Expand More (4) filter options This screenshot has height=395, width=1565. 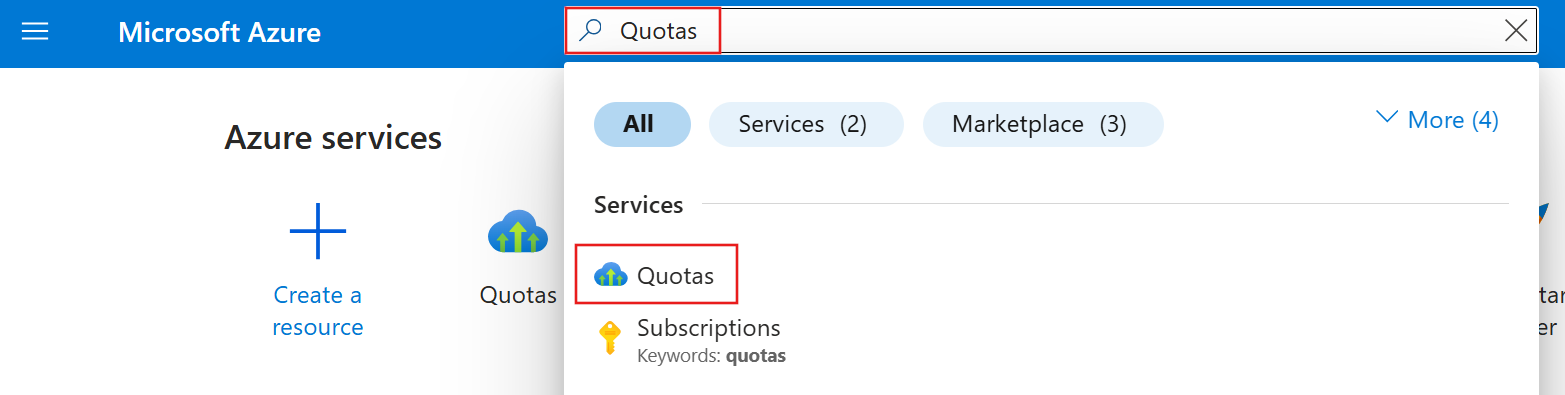(1437, 120)
